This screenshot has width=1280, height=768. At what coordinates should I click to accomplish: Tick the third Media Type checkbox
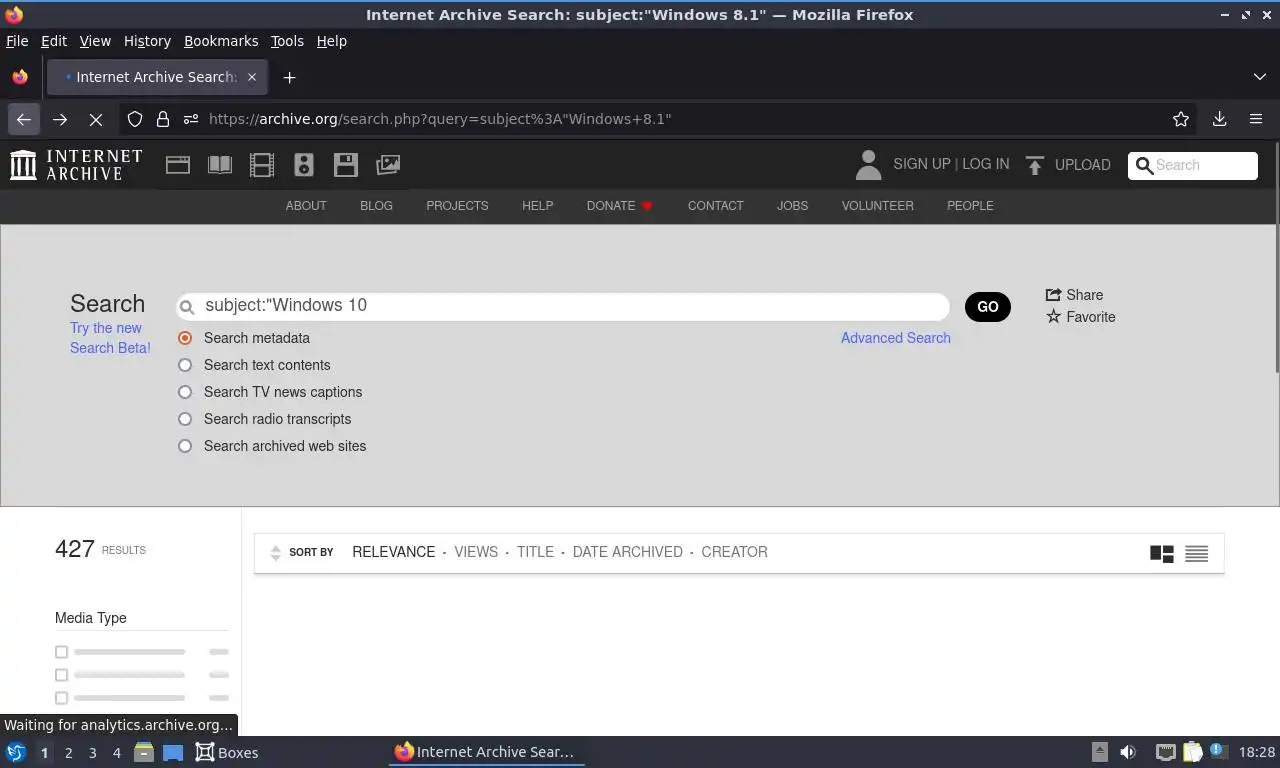(x=61, y=698)
